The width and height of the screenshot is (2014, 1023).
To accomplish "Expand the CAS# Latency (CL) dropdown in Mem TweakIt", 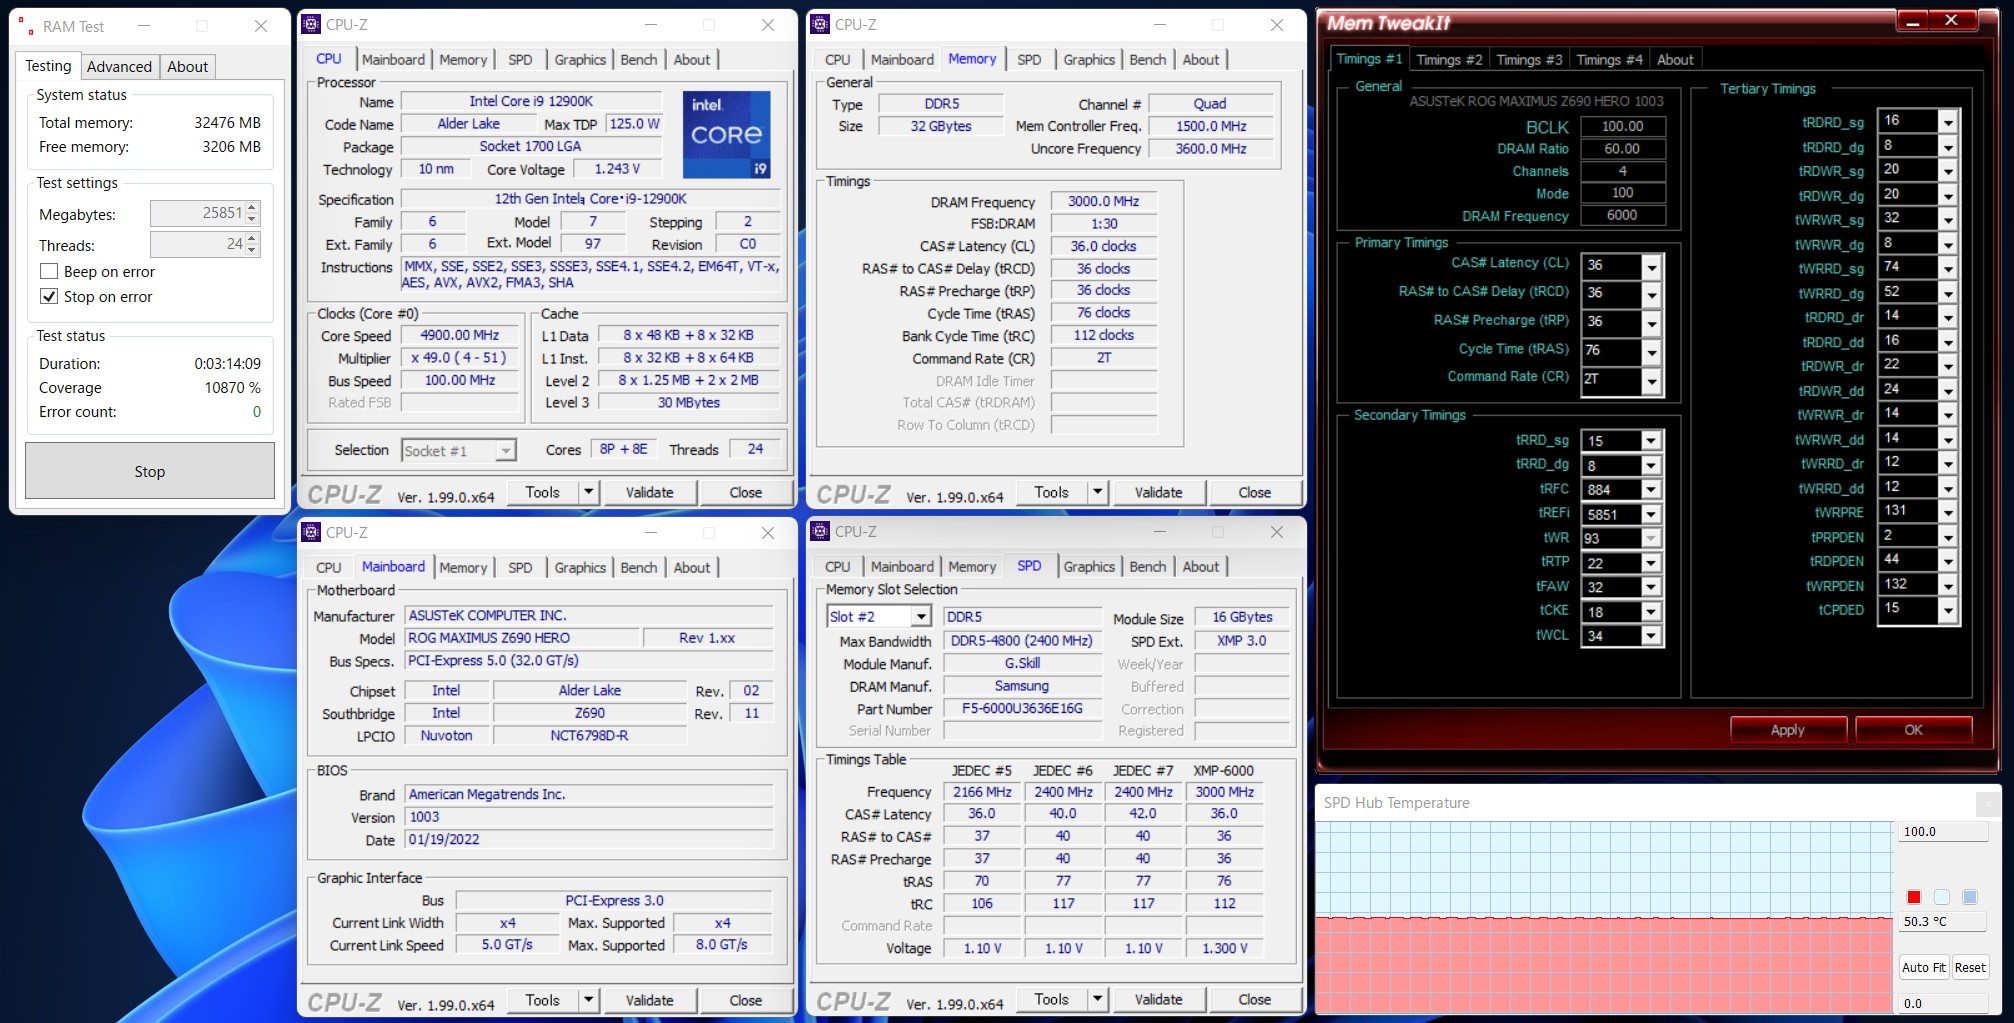I will pyautogui.click(x=1652, y=267).
